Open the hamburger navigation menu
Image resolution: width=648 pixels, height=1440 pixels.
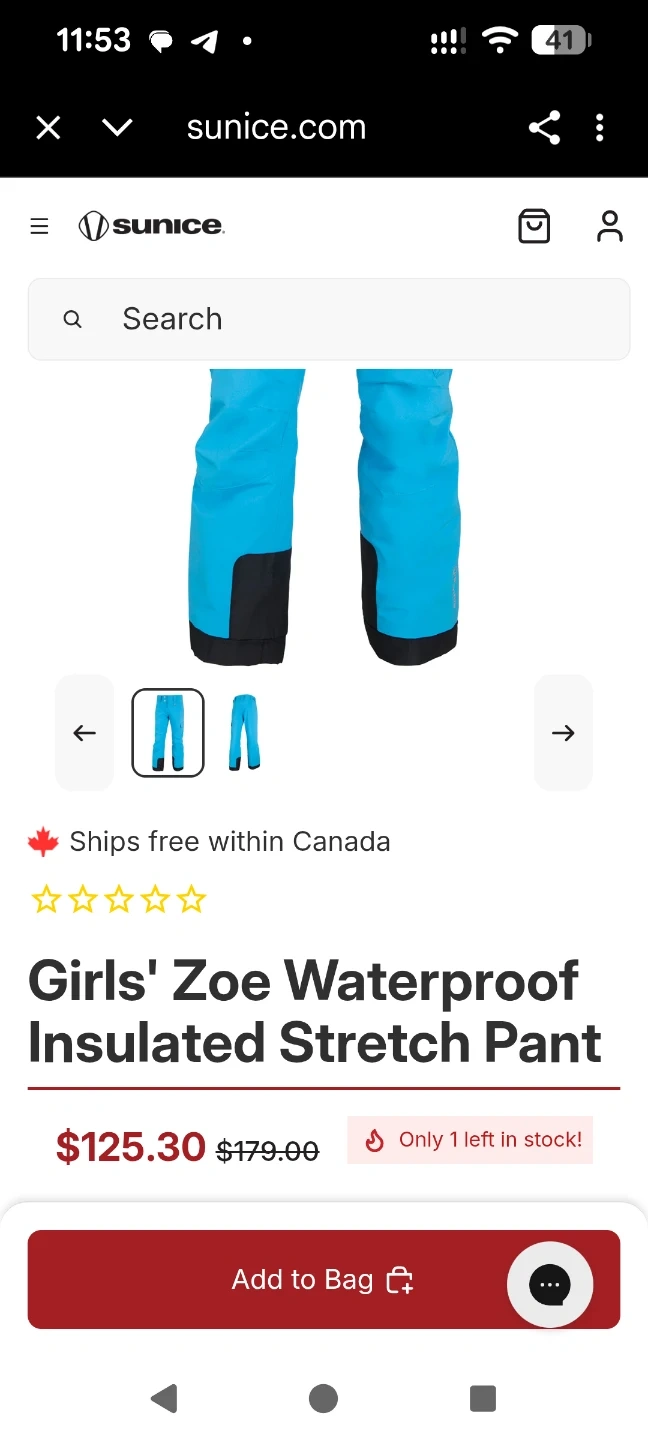(39, 227)
